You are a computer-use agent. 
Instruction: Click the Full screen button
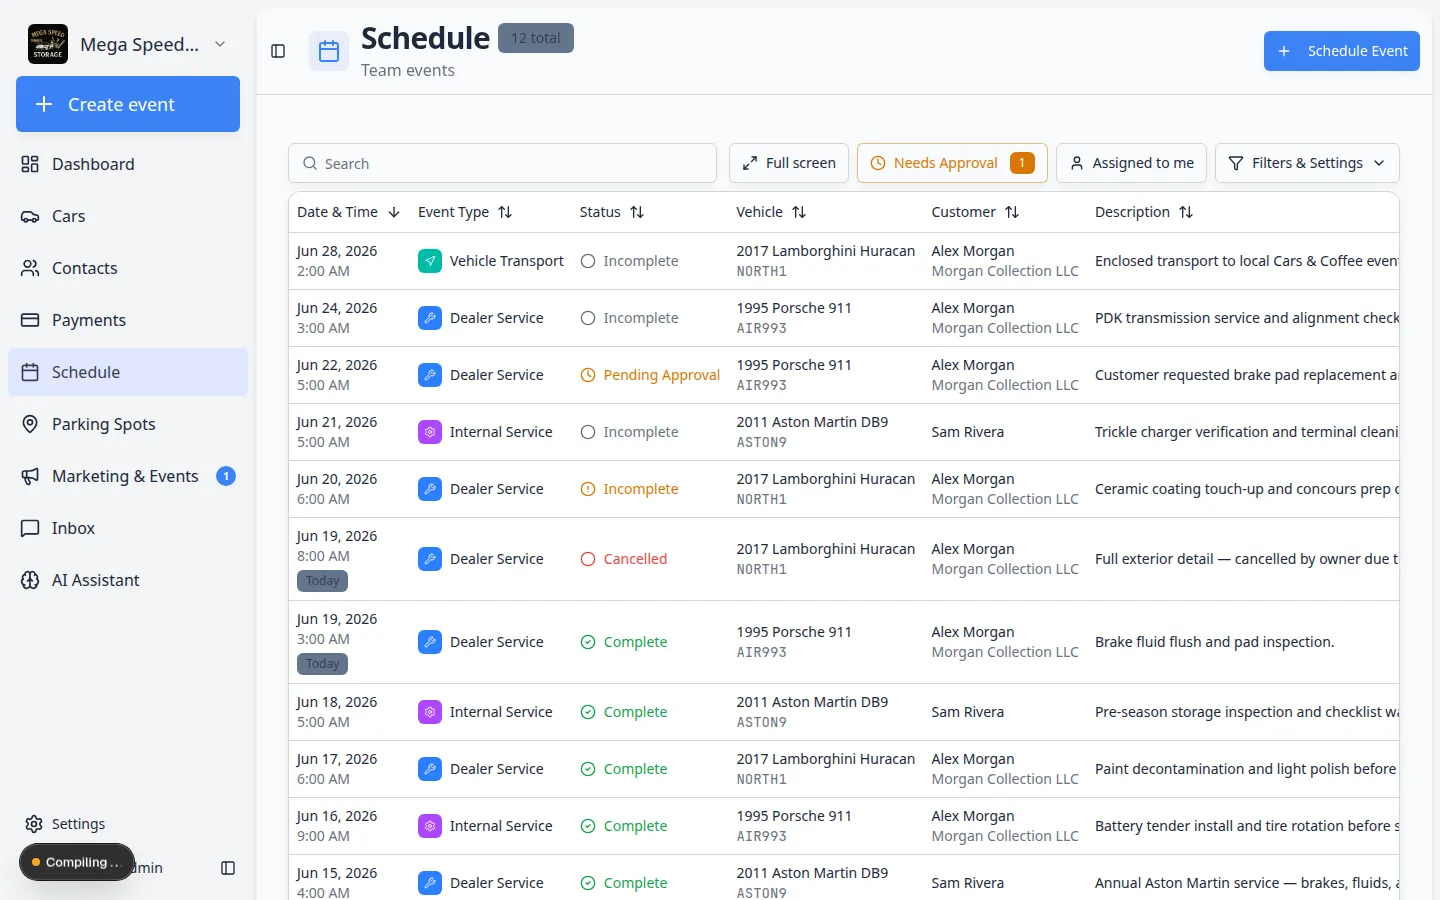(788, 163)
